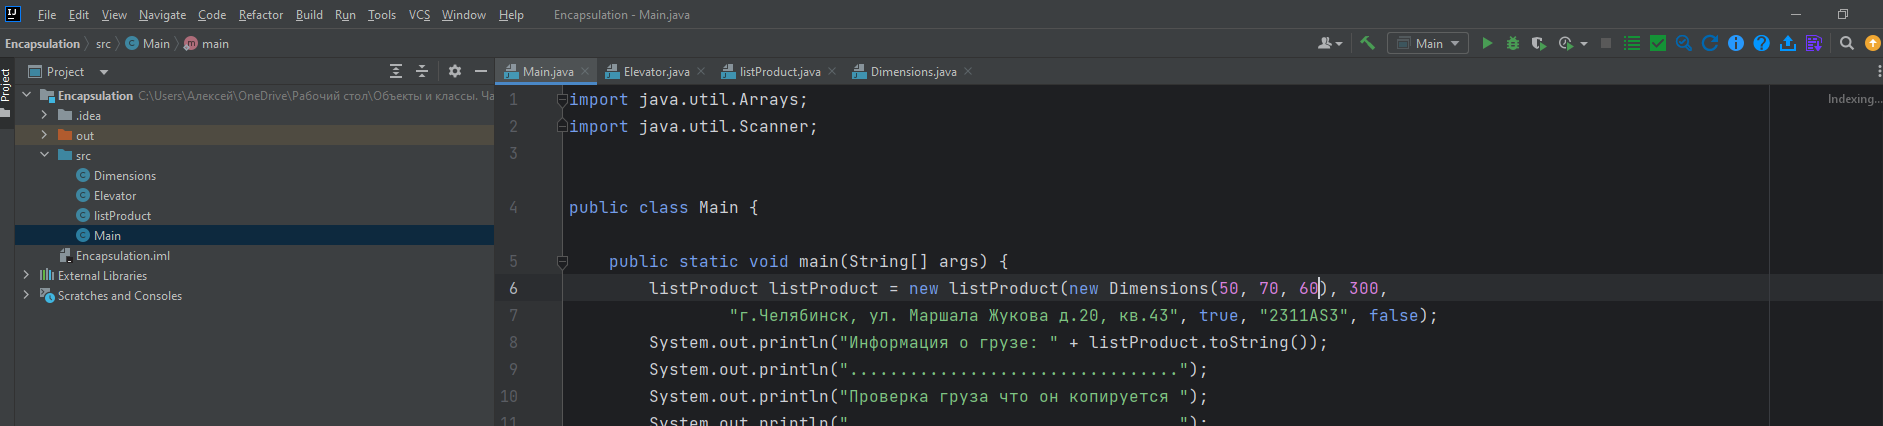Click the Indexing... status text

tap(1853, 99)
